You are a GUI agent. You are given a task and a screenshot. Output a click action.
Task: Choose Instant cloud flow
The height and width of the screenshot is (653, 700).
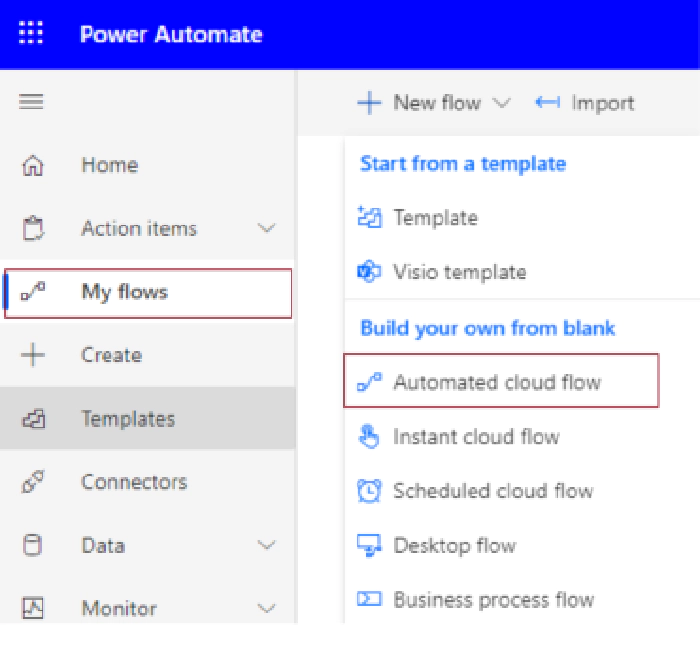(x=476, y=437)
